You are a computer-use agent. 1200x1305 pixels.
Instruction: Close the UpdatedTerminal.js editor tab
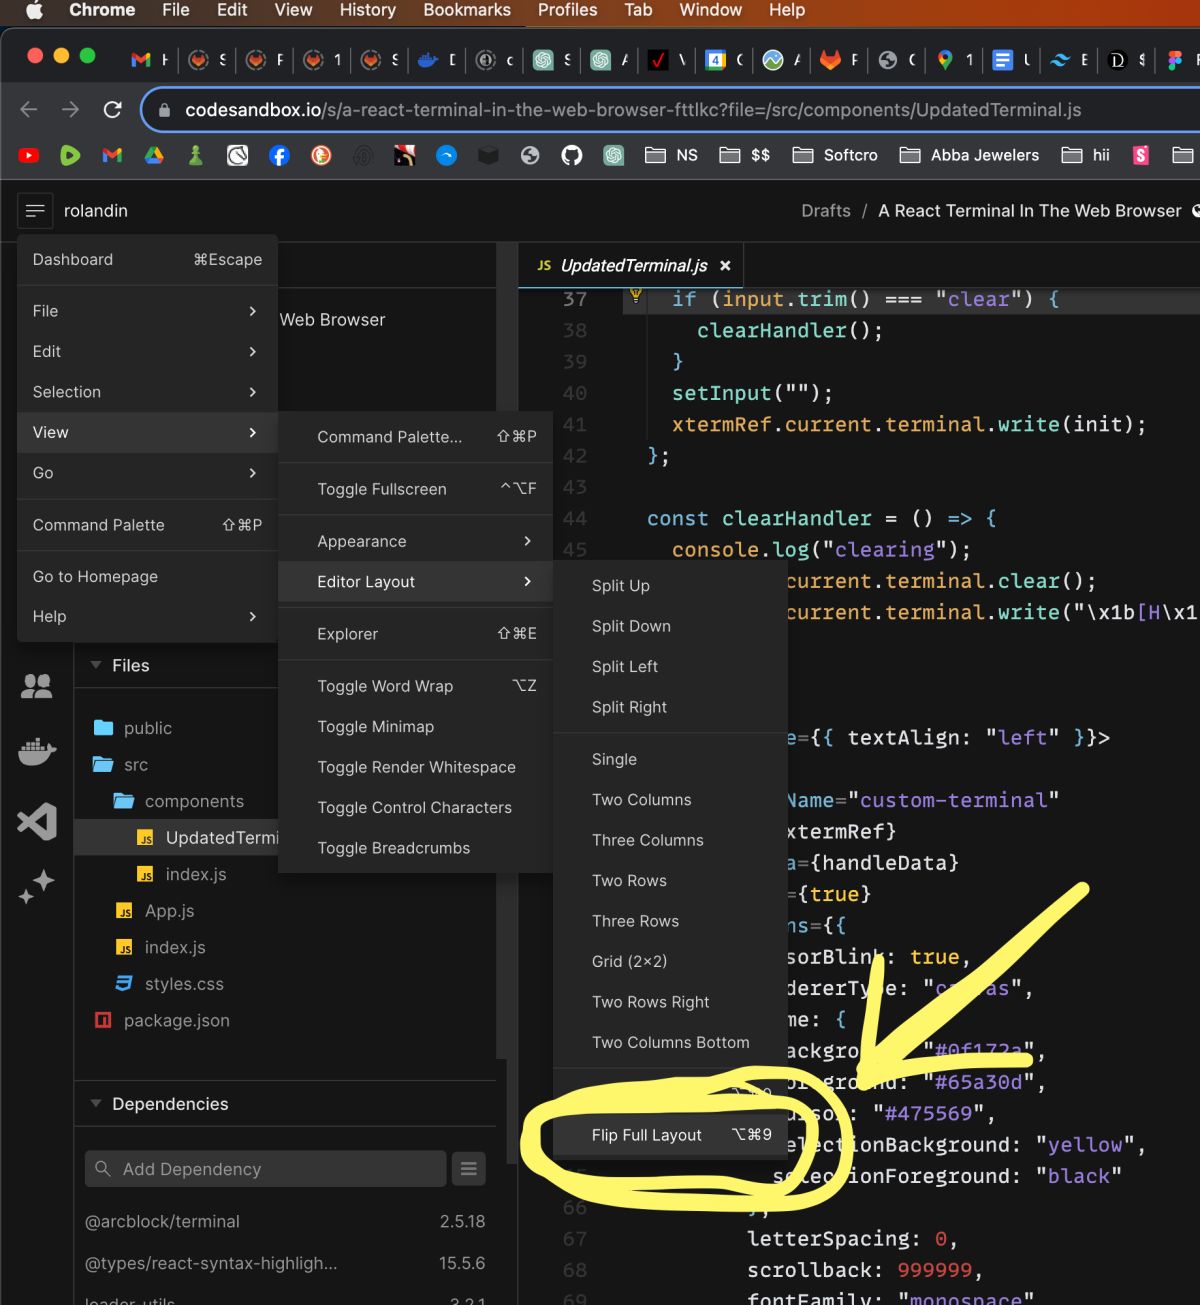tap(725, 266)
